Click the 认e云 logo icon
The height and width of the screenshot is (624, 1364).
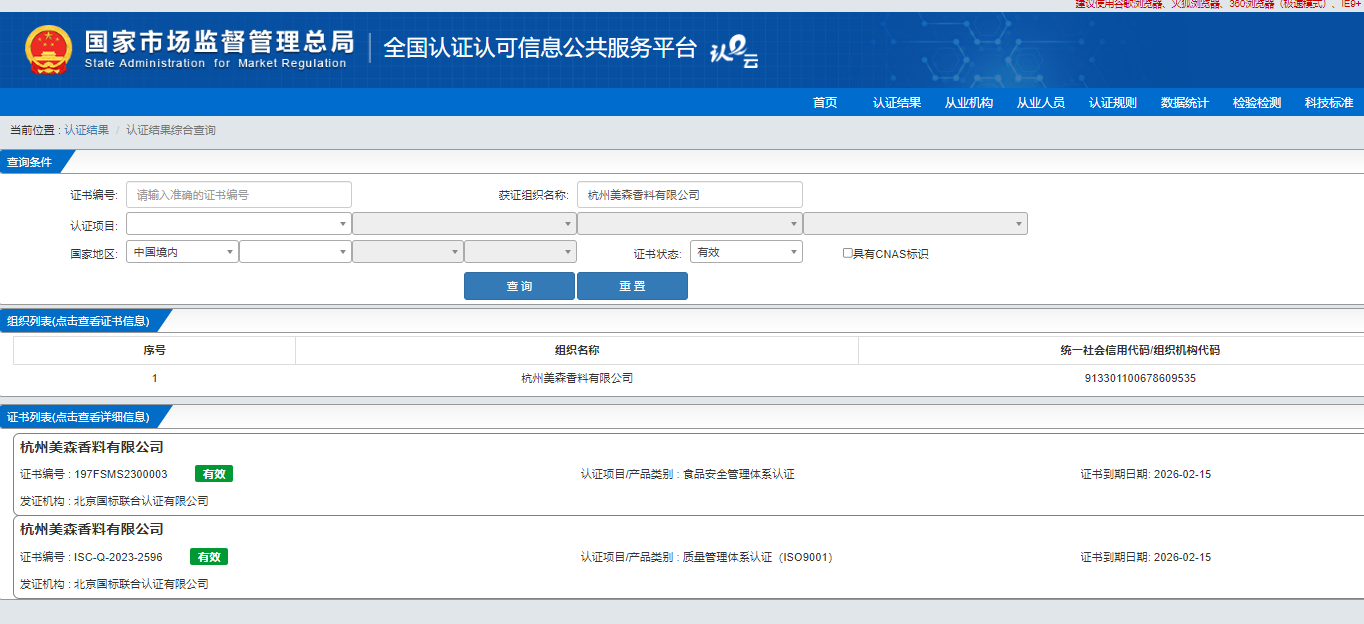(733, 51)
